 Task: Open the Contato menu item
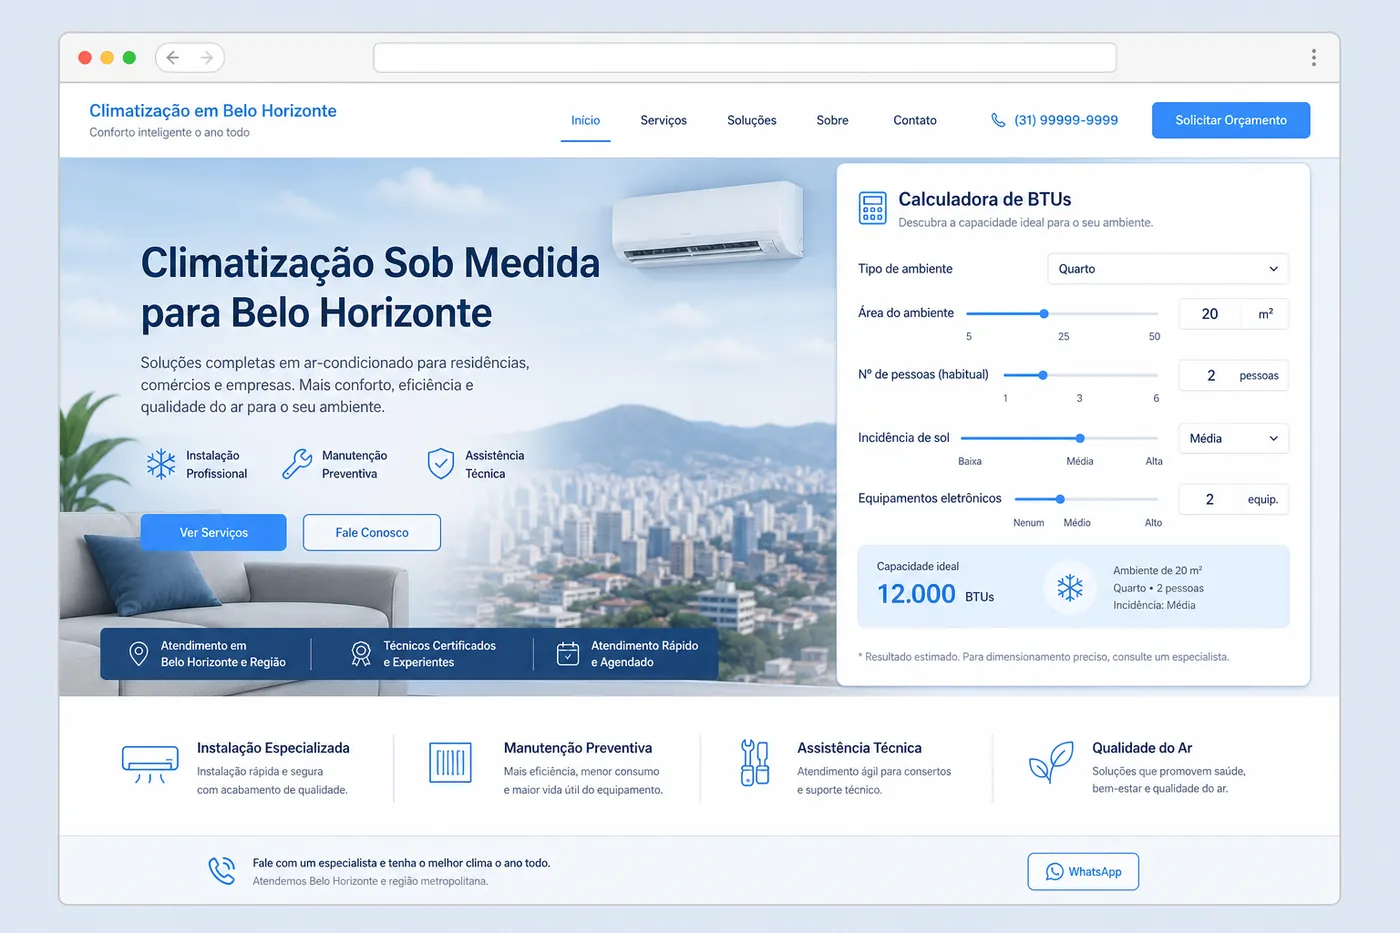point(915,120)
